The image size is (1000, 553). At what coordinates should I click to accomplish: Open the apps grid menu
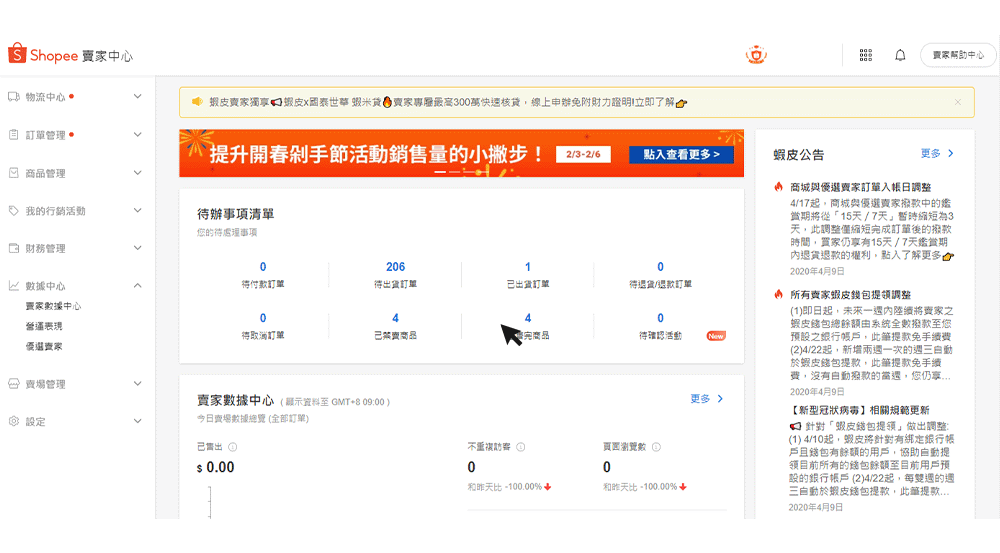pyautogui.click(x=866, y=55)
